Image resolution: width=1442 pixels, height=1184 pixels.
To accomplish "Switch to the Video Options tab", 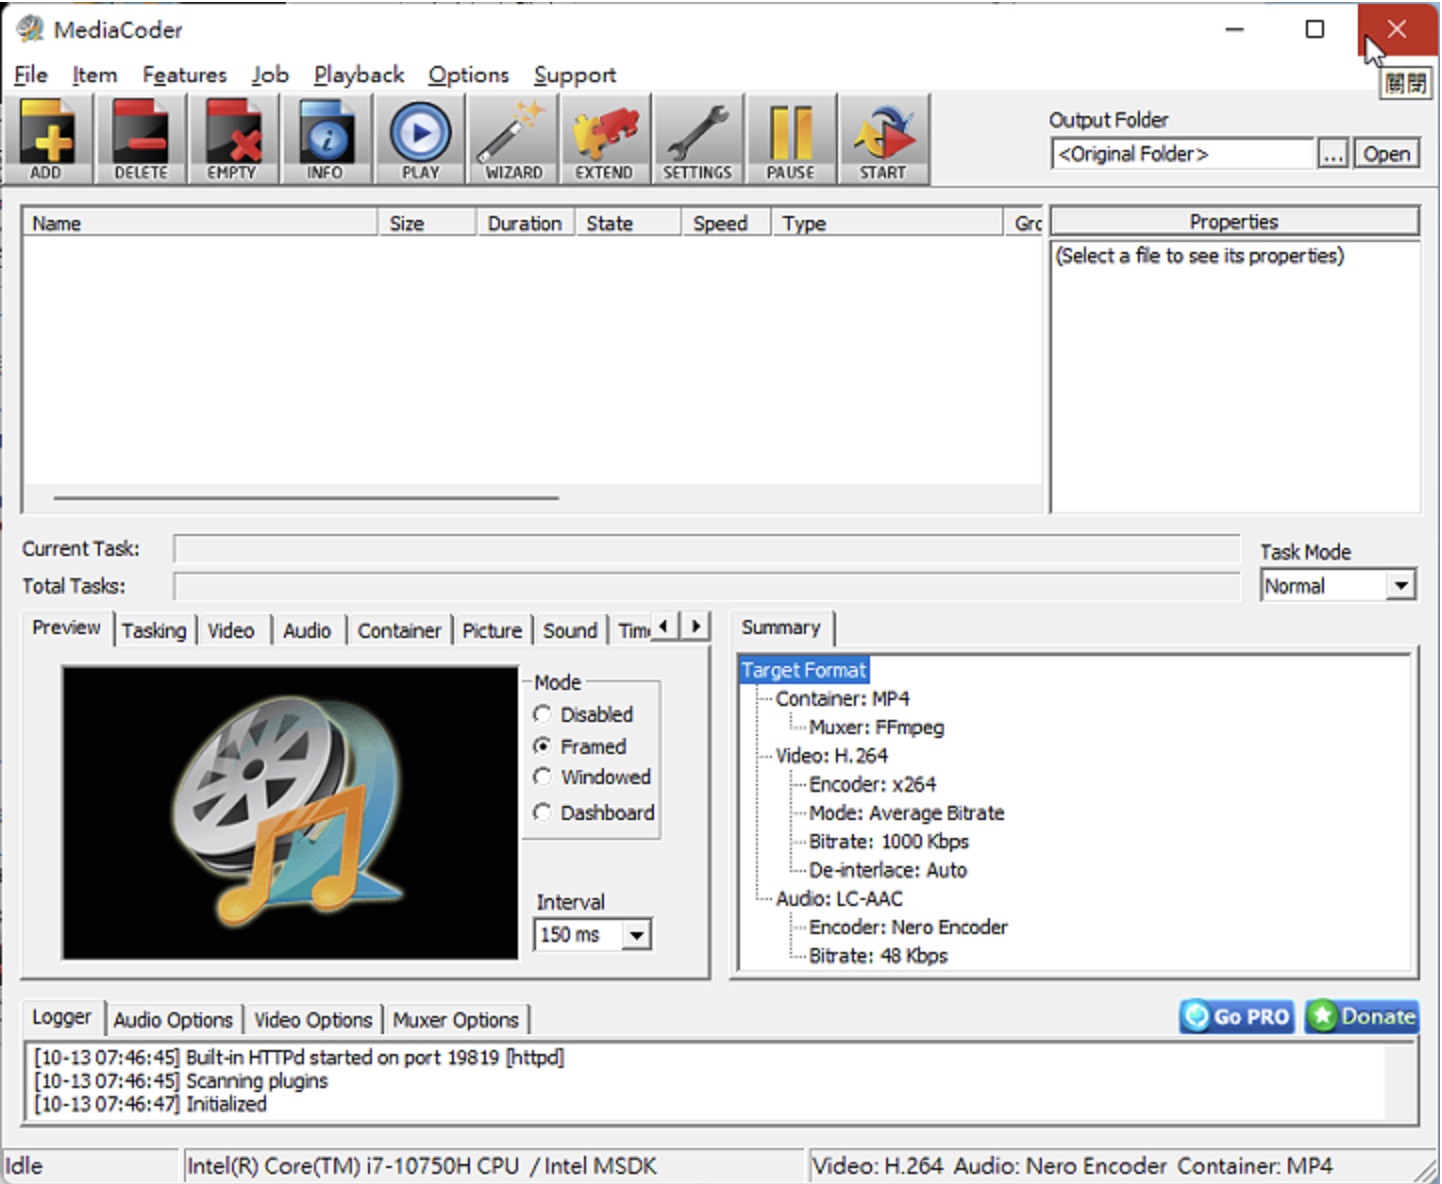I will tap(313, 1020).
